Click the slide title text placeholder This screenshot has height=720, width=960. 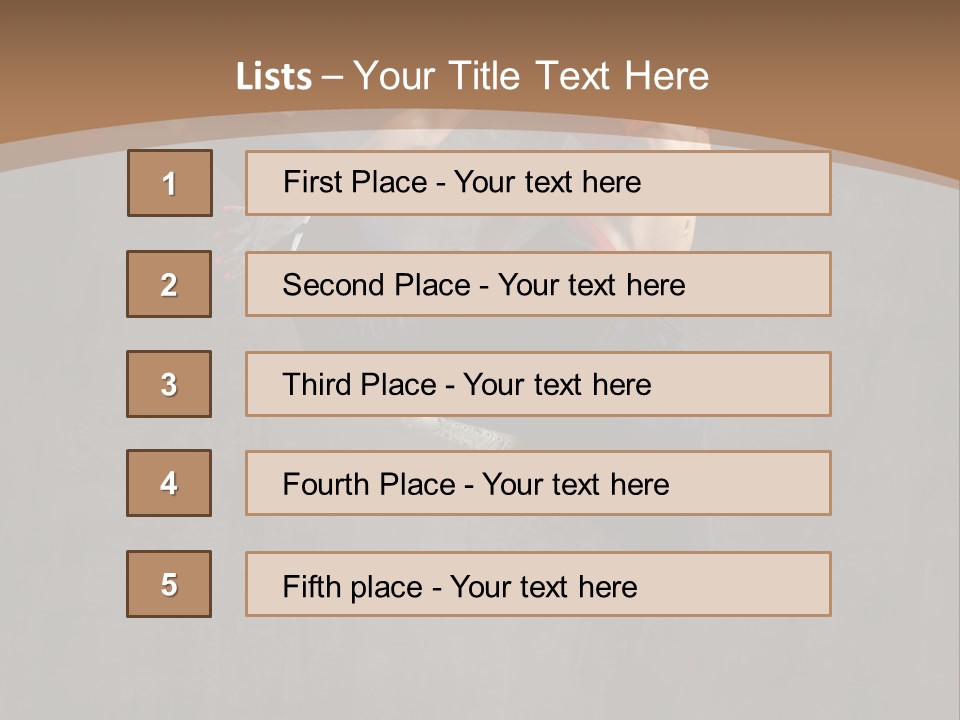tap(472, 76)
